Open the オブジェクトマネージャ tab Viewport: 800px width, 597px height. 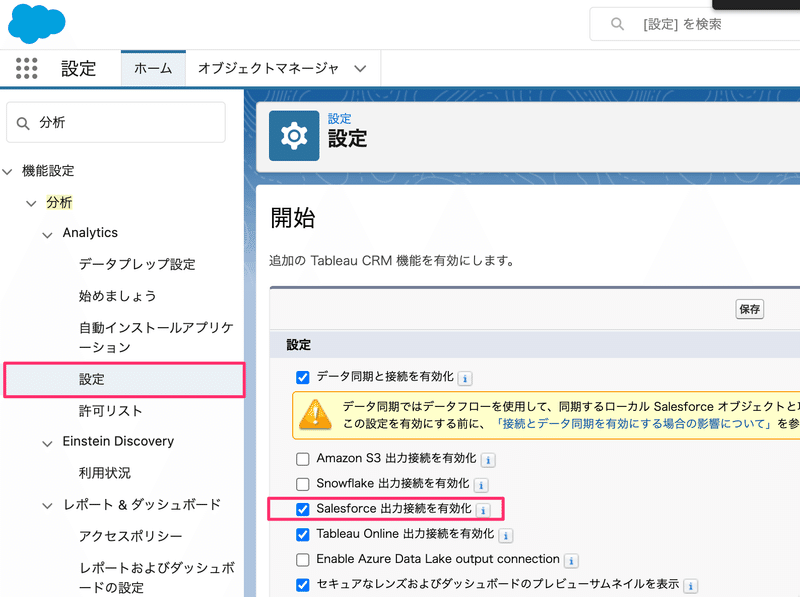pyautogui.click(x=268, y=68)
